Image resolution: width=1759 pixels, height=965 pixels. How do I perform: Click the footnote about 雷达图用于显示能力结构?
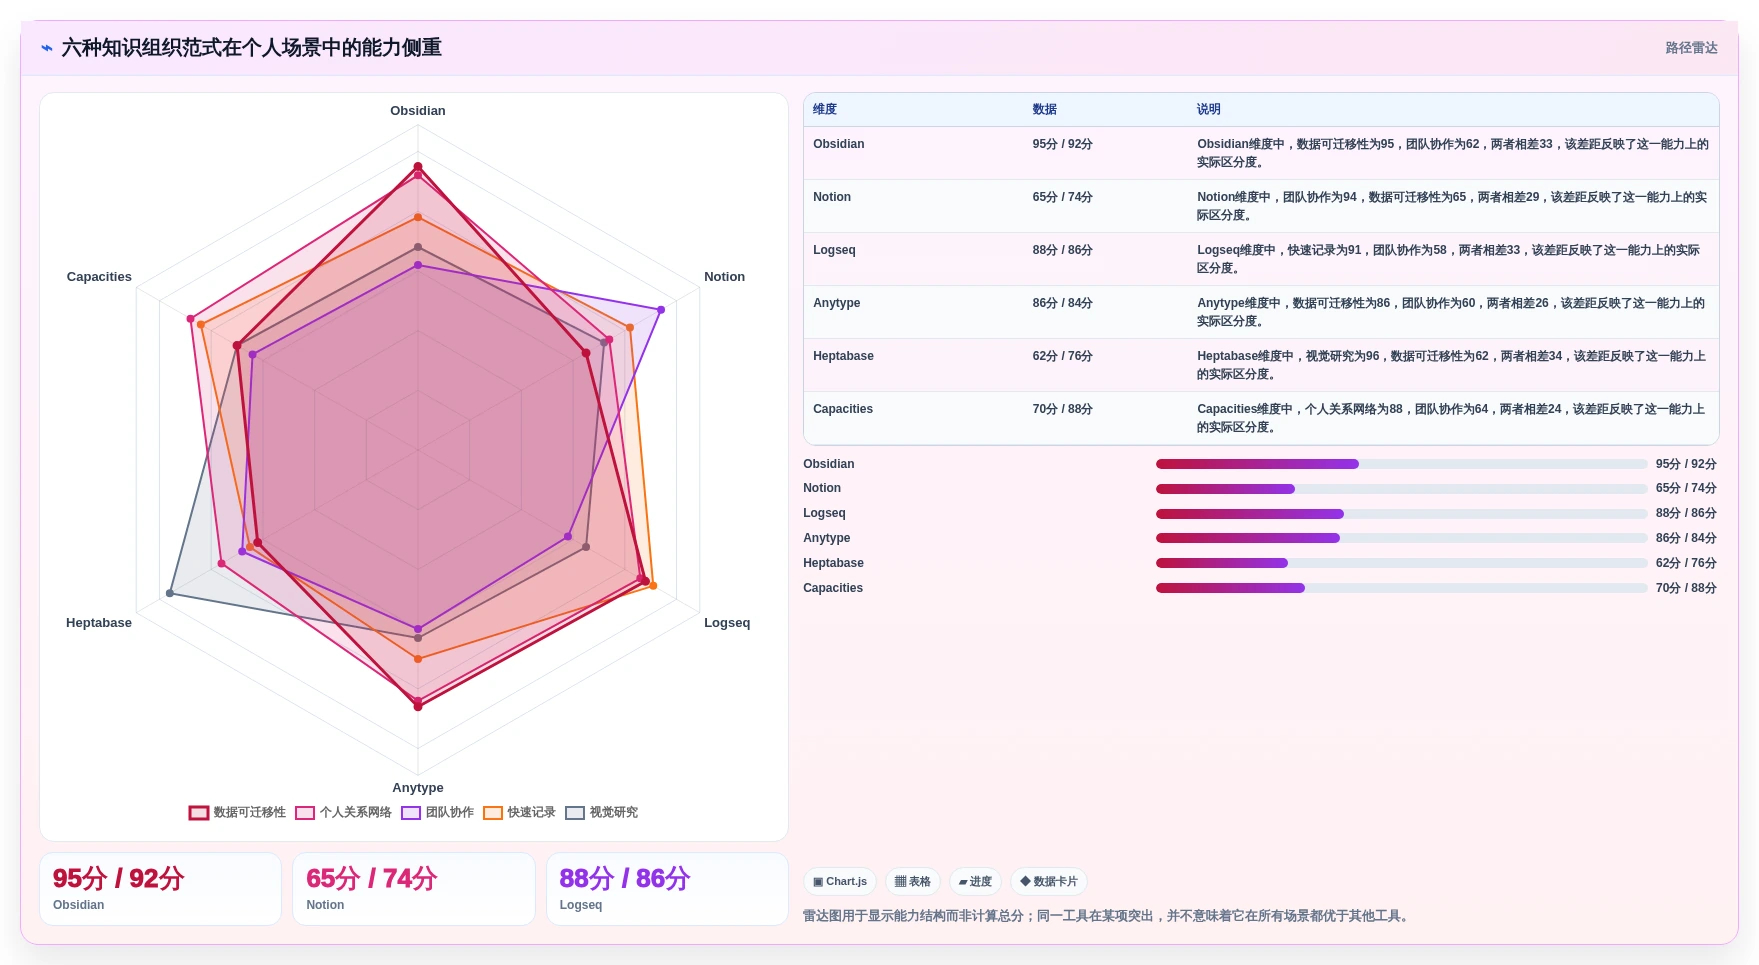[x=1108, y=916]
